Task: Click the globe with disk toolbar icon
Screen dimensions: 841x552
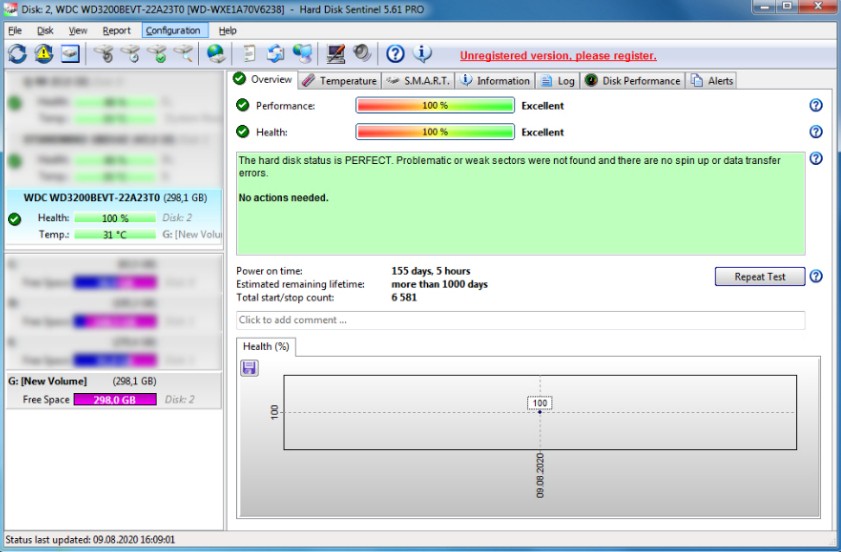Action: click(216, 54)
